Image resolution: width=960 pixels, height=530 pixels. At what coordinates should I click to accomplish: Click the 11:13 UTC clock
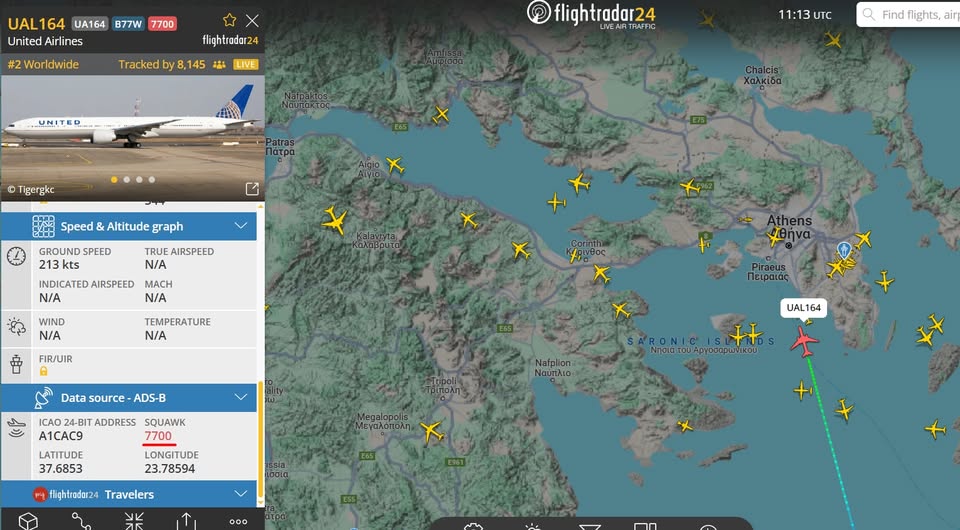tap(804, 15)
